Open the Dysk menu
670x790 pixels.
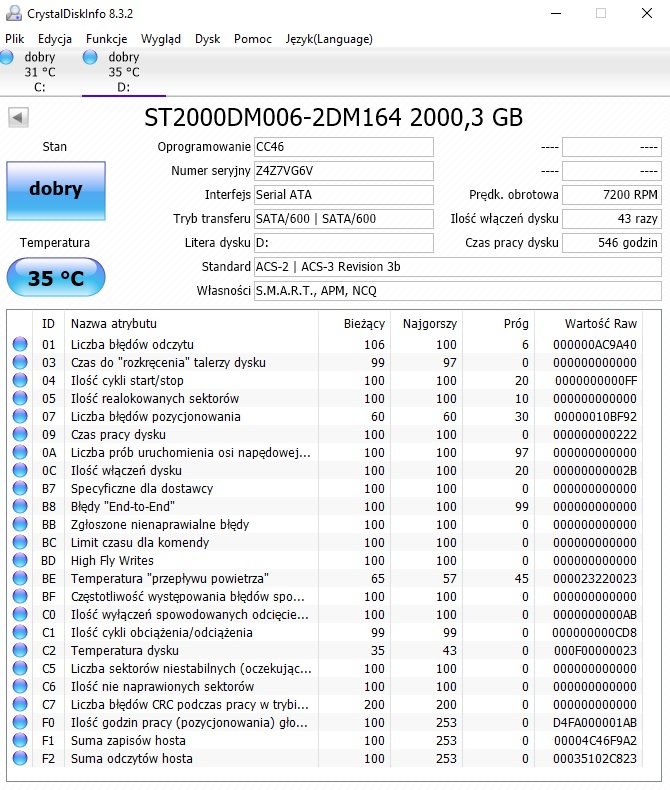coord(208,39)
